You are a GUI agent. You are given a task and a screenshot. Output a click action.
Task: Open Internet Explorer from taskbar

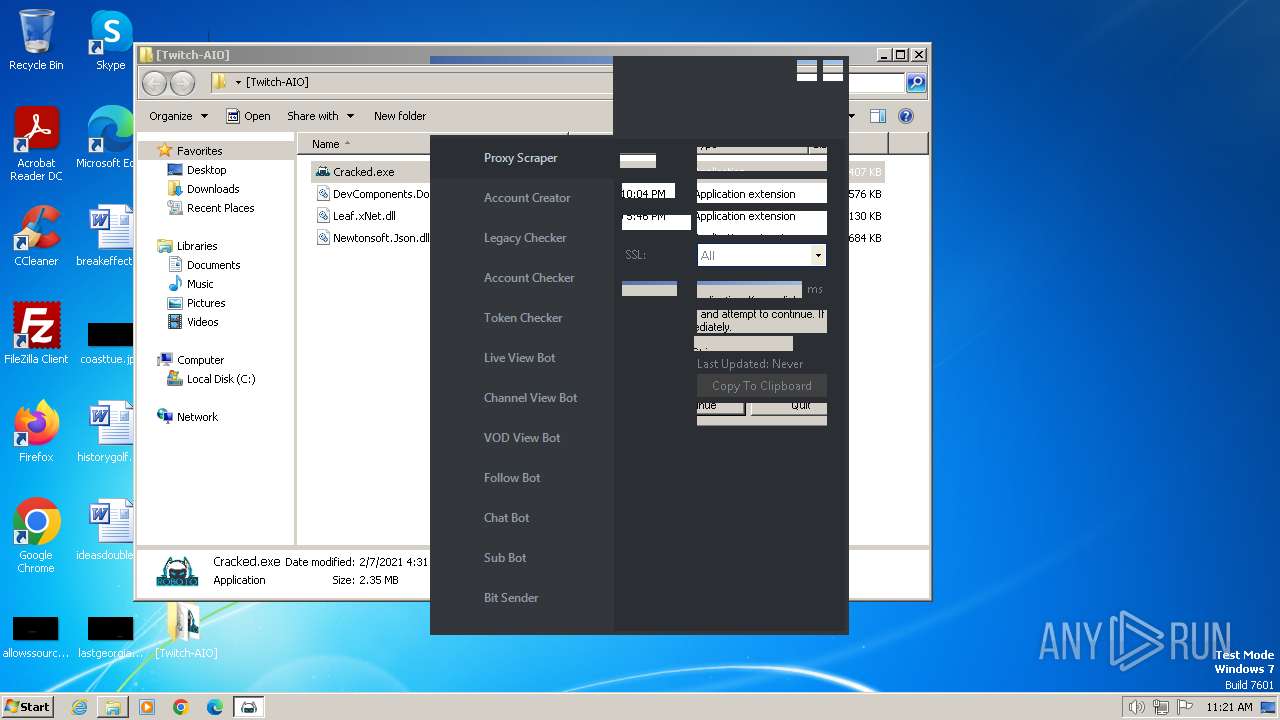pyautogui.click(x=79, y=707)
